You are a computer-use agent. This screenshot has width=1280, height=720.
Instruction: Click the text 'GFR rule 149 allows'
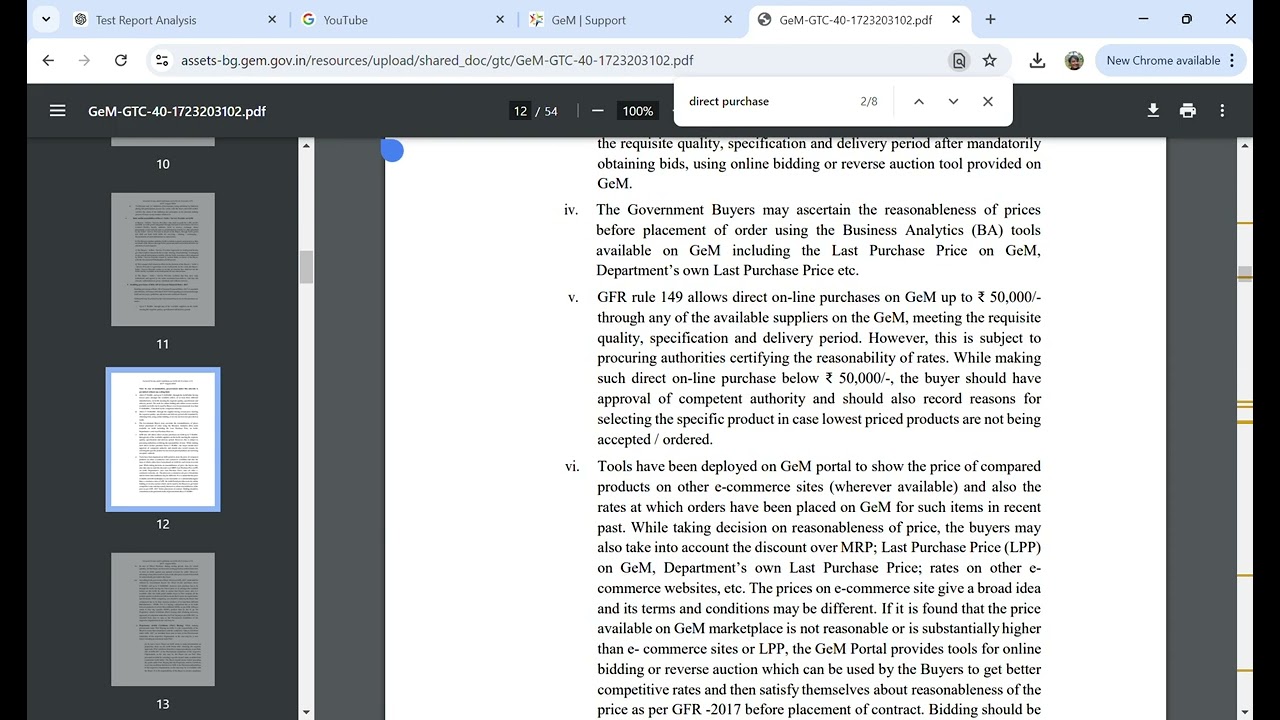[663, 297]
